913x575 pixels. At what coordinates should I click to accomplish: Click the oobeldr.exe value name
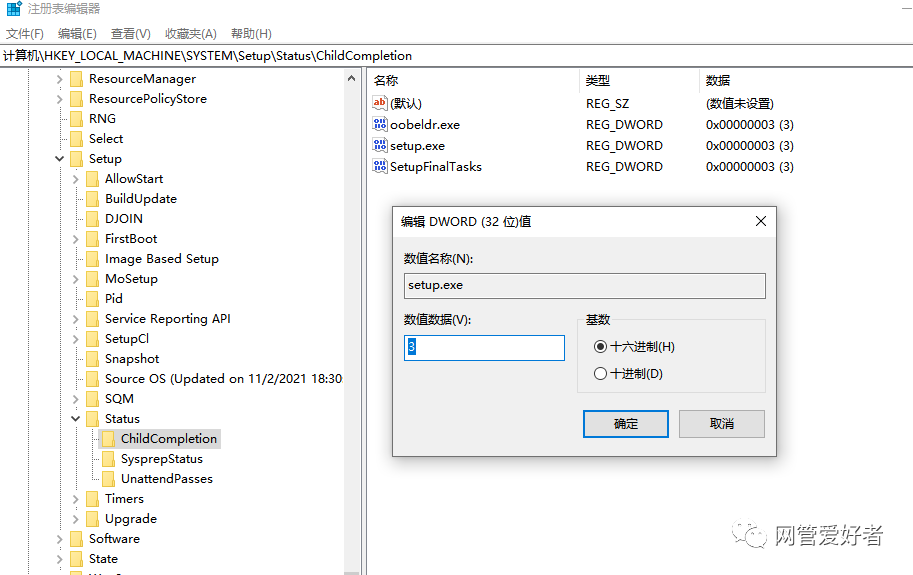click(x=424, y=125)
